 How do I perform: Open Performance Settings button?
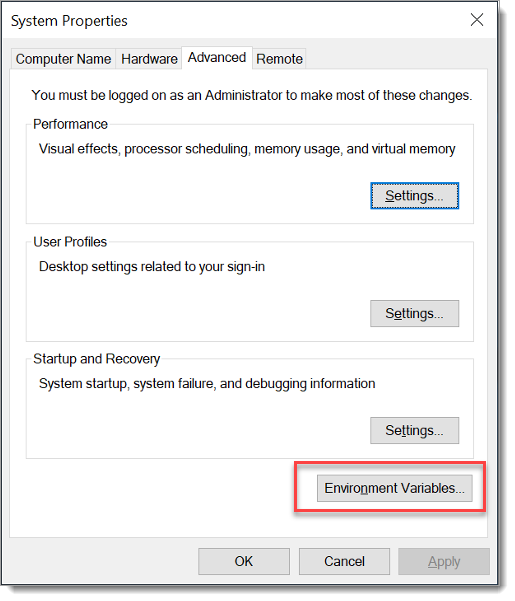[415, 196]
